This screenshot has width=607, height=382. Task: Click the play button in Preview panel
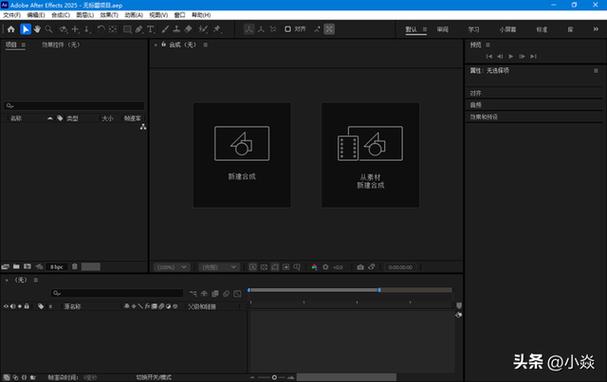[x=511, y=57]
